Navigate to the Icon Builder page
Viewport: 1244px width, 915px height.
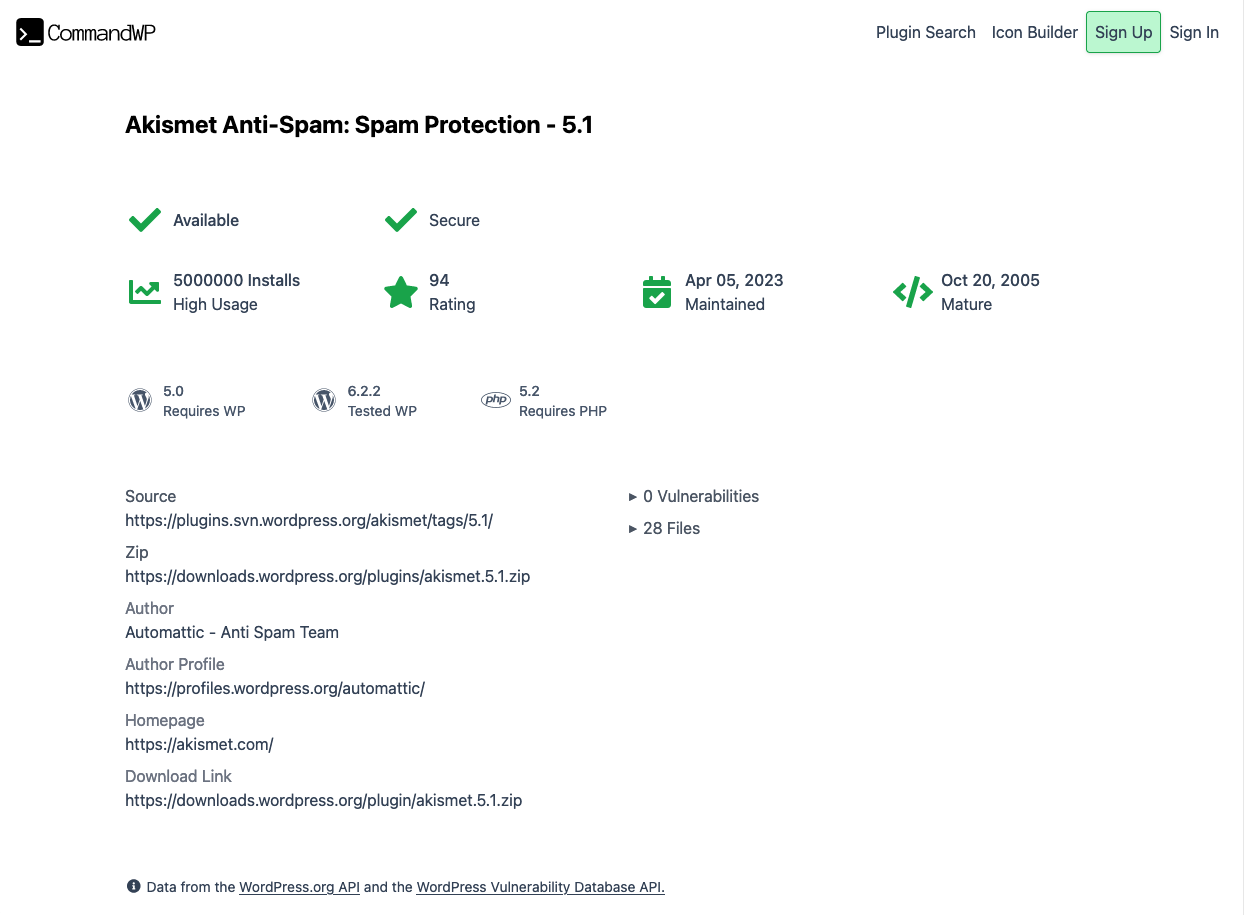pyautogui.click(x=1034, y=32)
